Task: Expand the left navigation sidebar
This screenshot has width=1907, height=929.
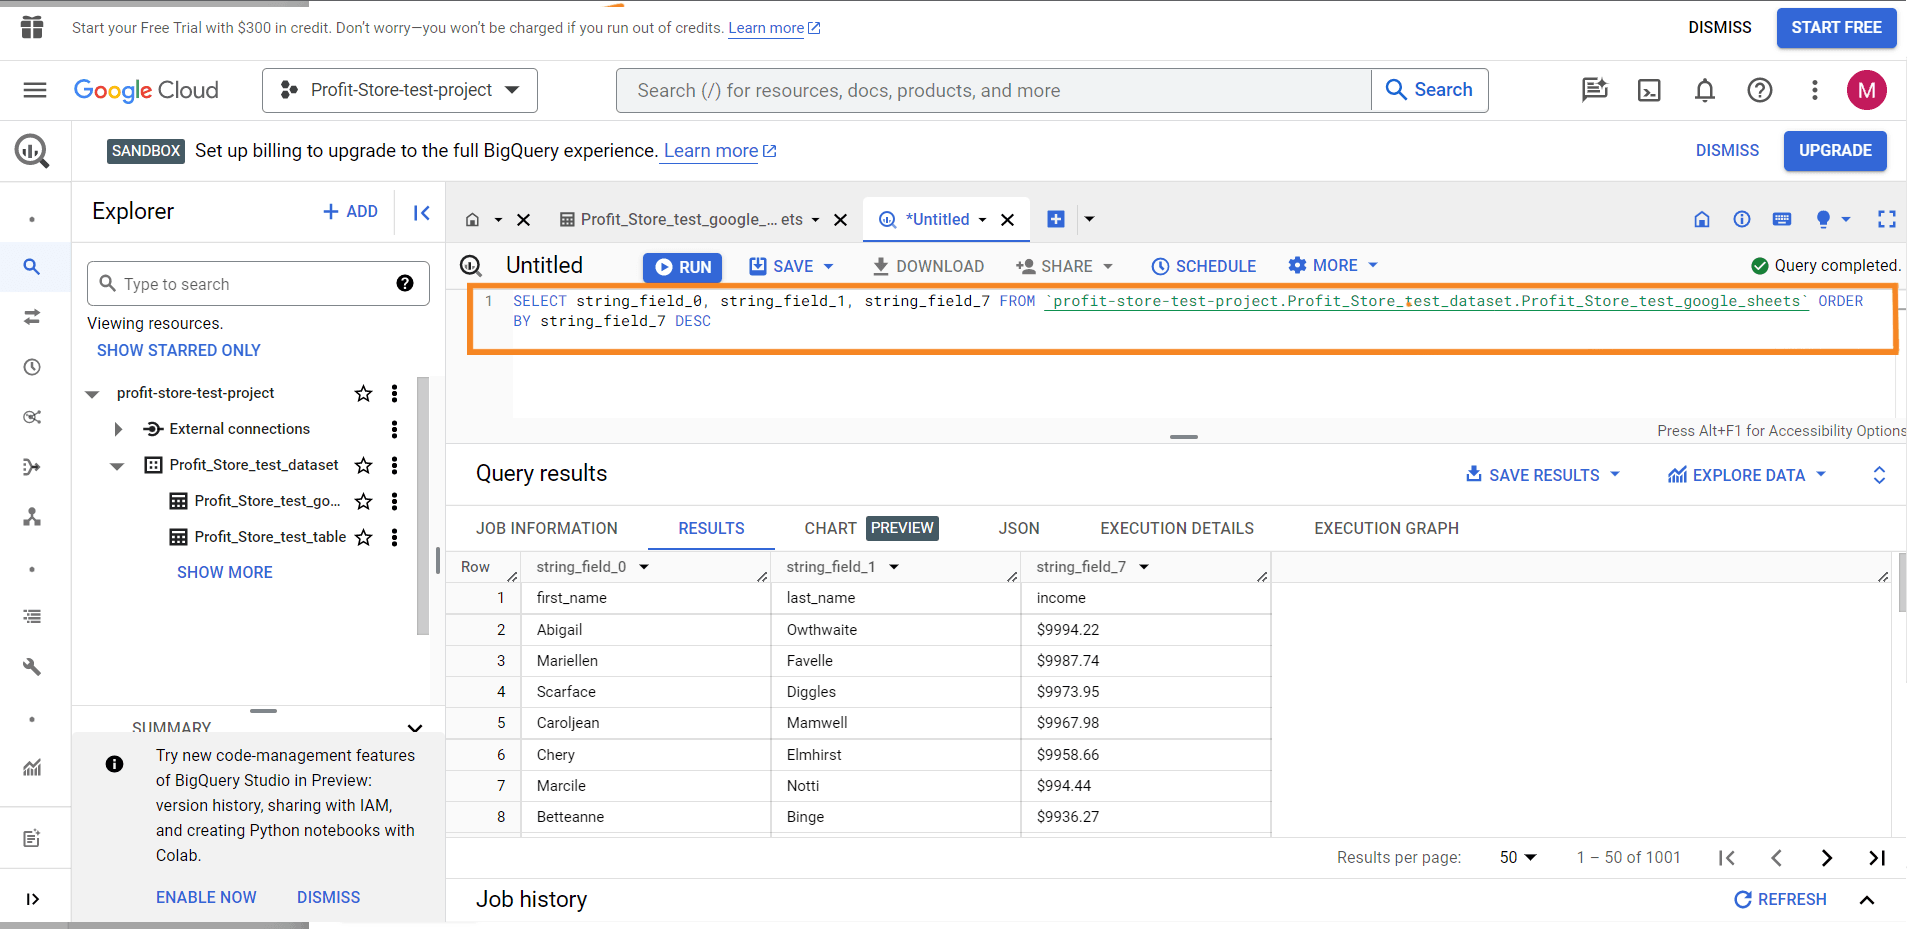Action: click(x=32, y=899)
